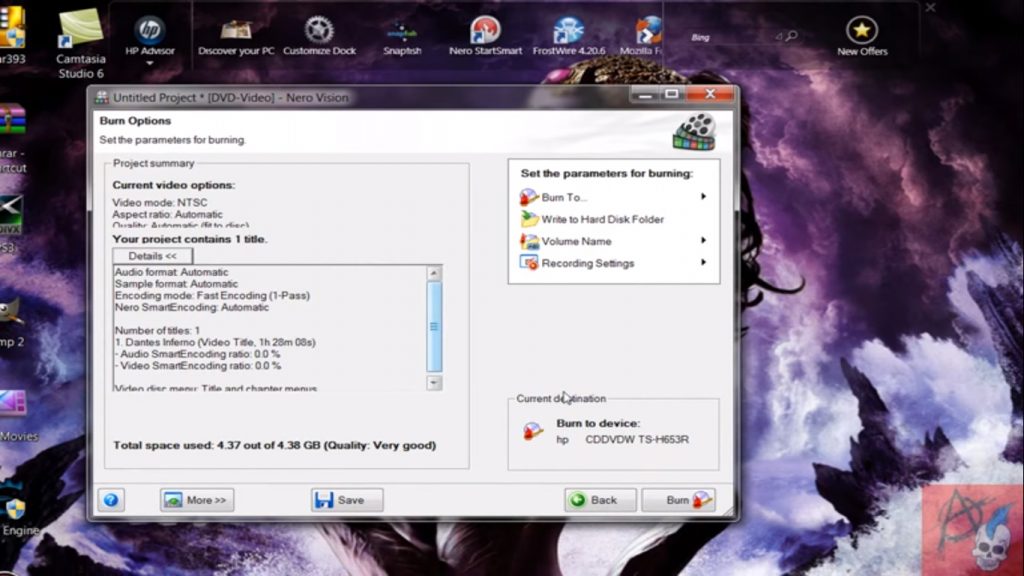Click HP Advisor dropdown arrow below icon
1024x576 pixels.
pyautogui.click(x=150, y=63)
